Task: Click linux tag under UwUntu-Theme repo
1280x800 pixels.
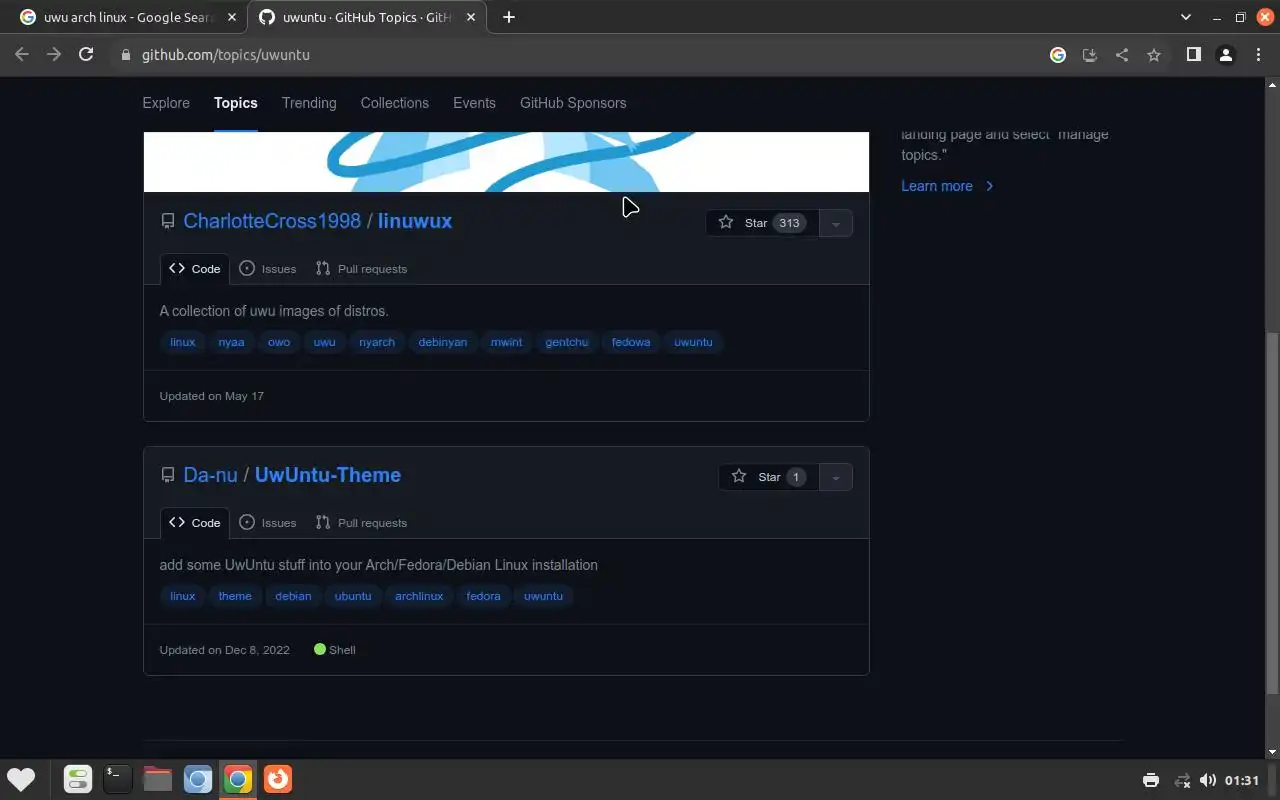Action: [183, 596]
